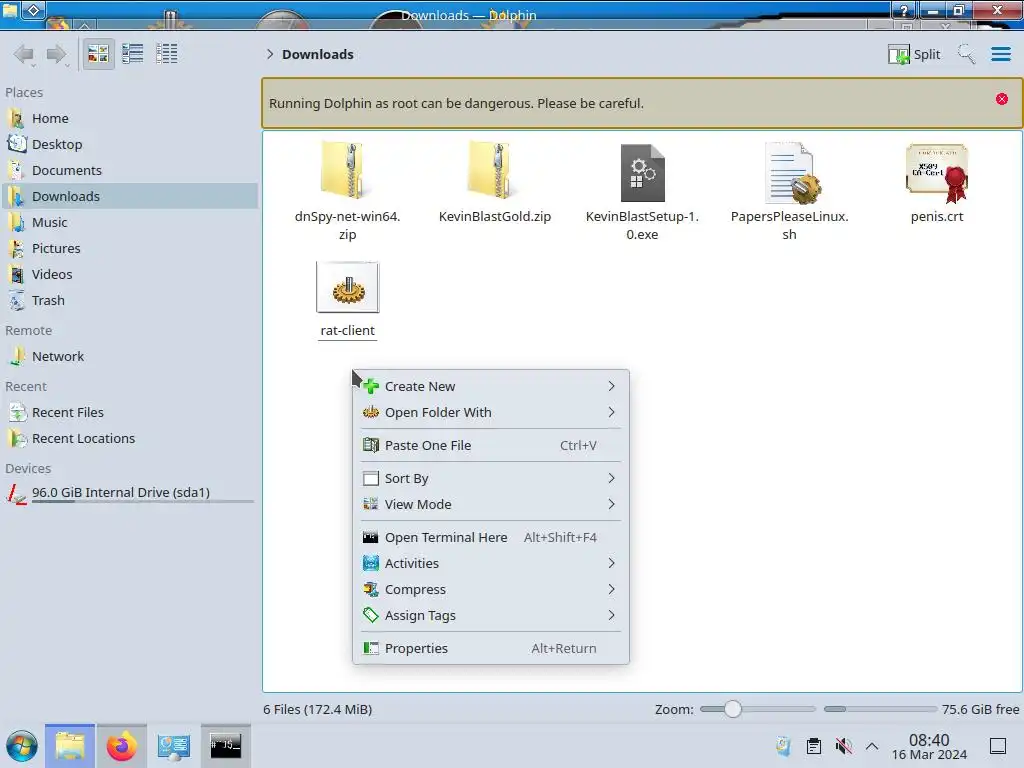The height and width of the screenshot is (768, 1024).
Task: Click the Dolphin file manager taskbar icon
Action: tap(70, 746)
